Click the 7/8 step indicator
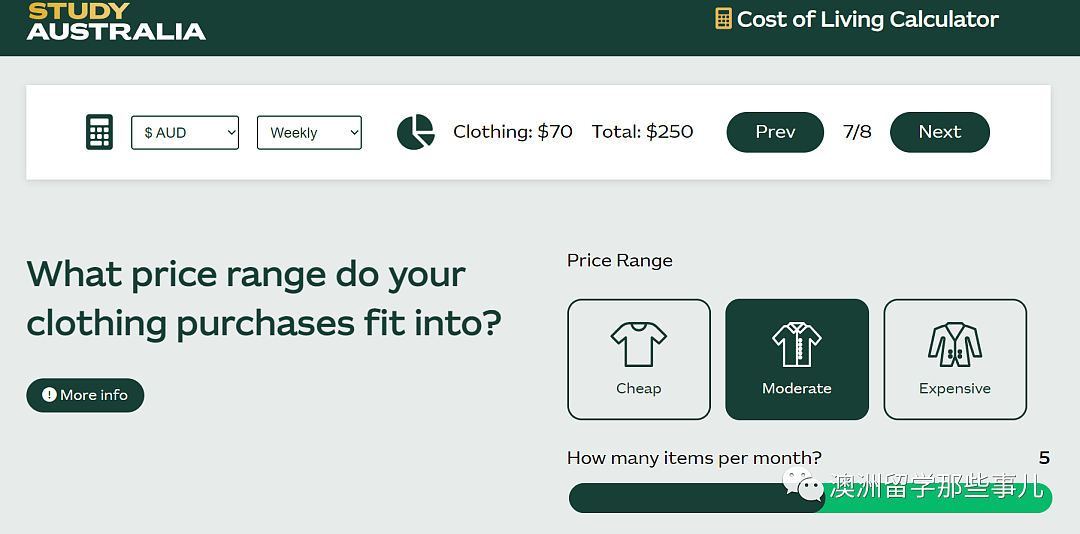This screenshot has width=1080, height=534. tap(857, 132)
